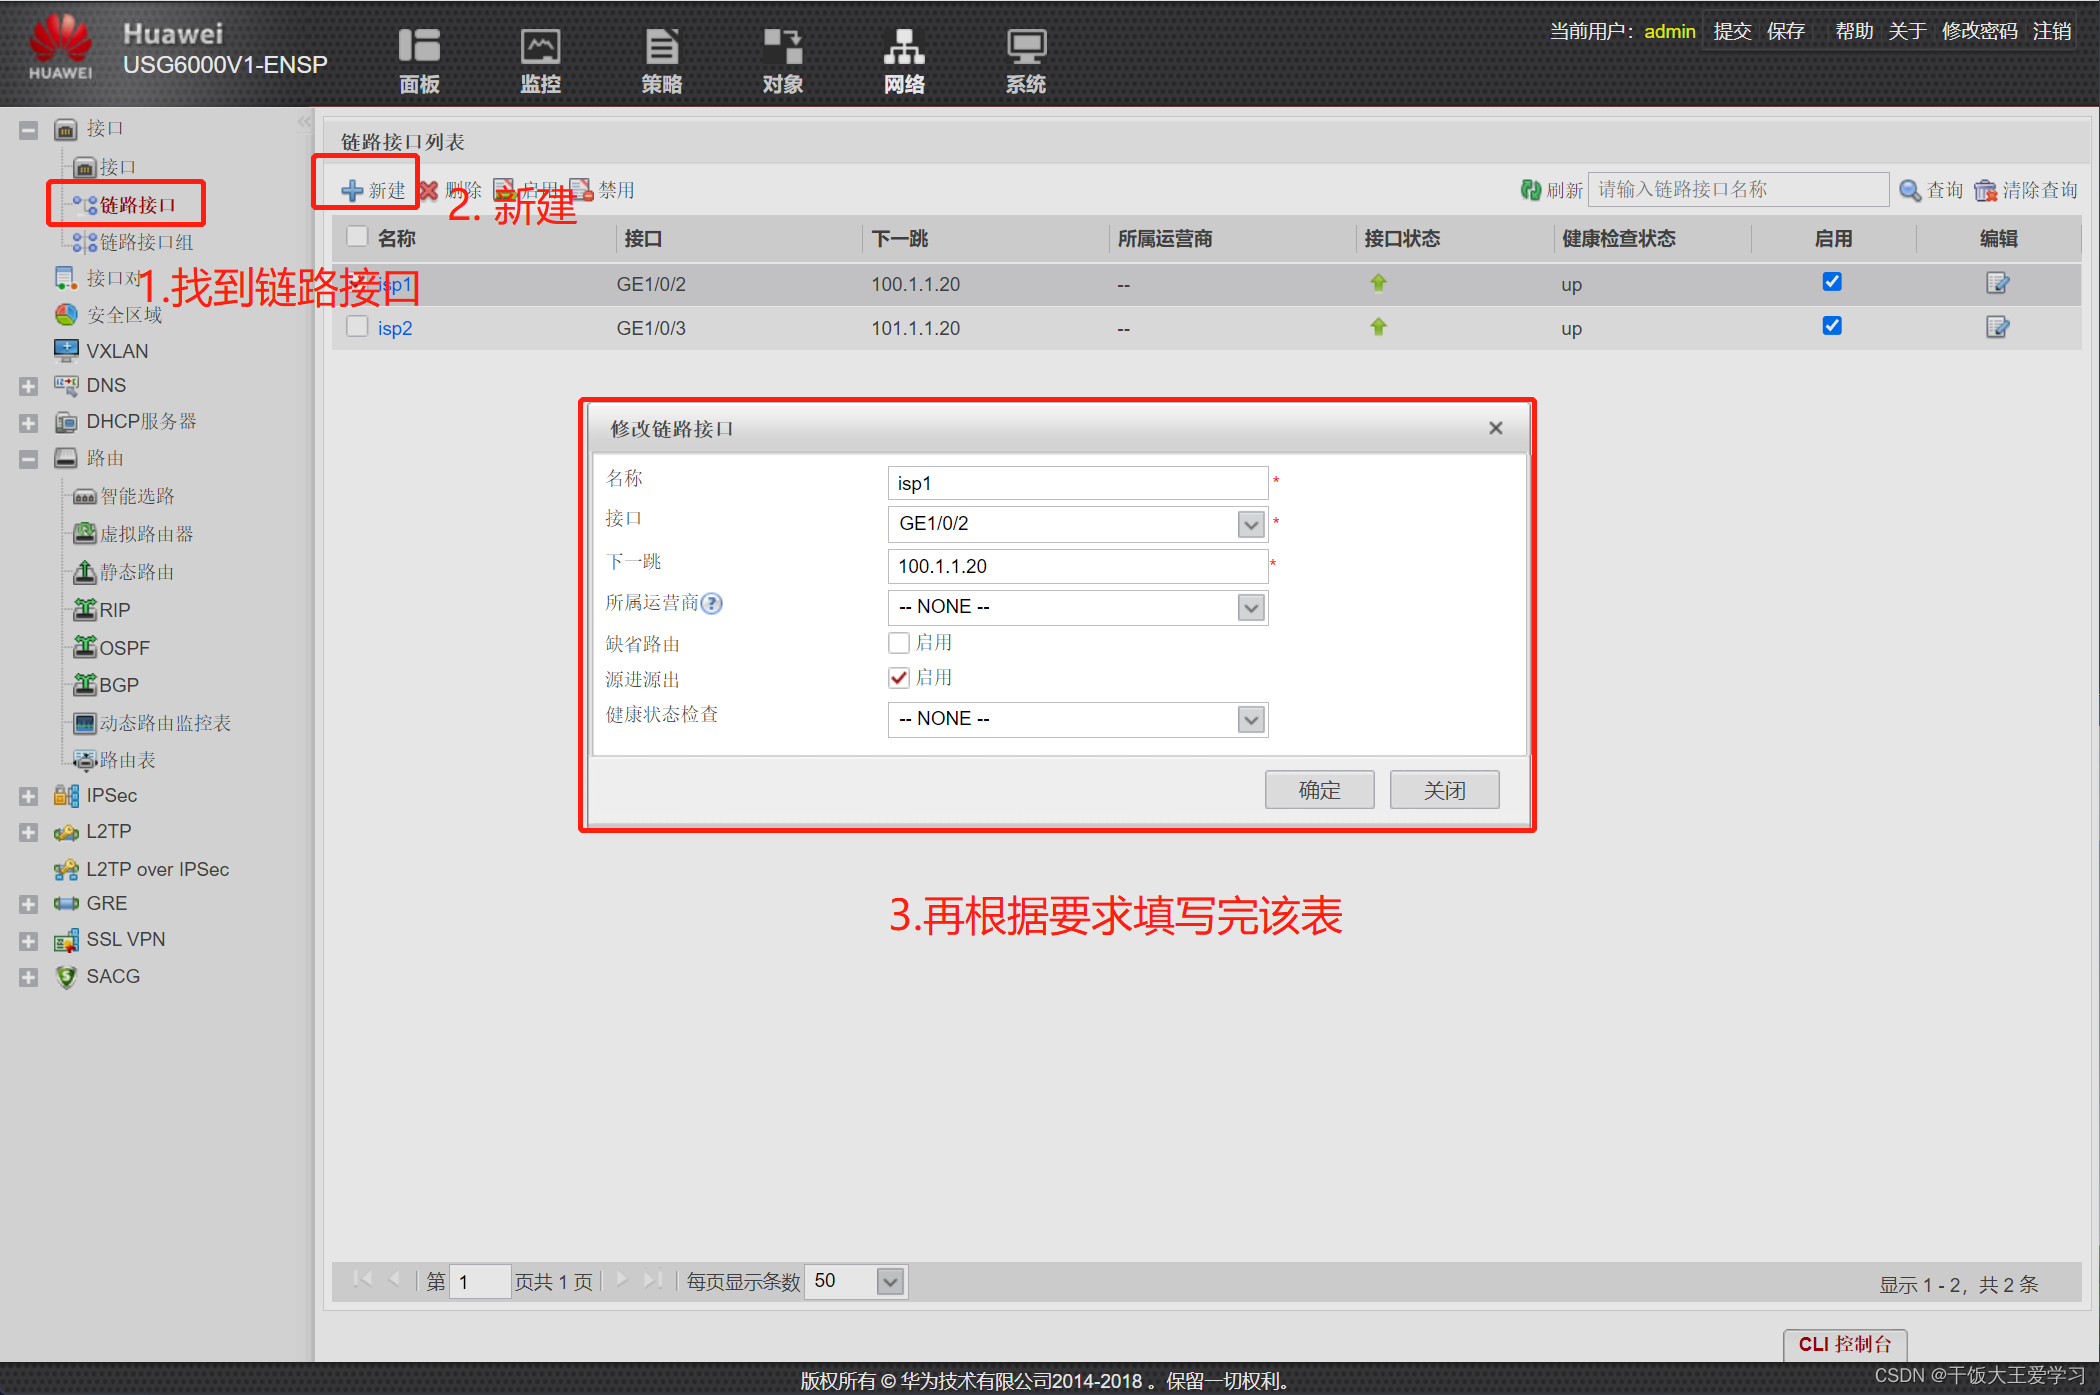This screenshot has width=2100, height=1395.
Task: Open the 每页显示条数 50 dropdown
Action: click(890, 1281)
